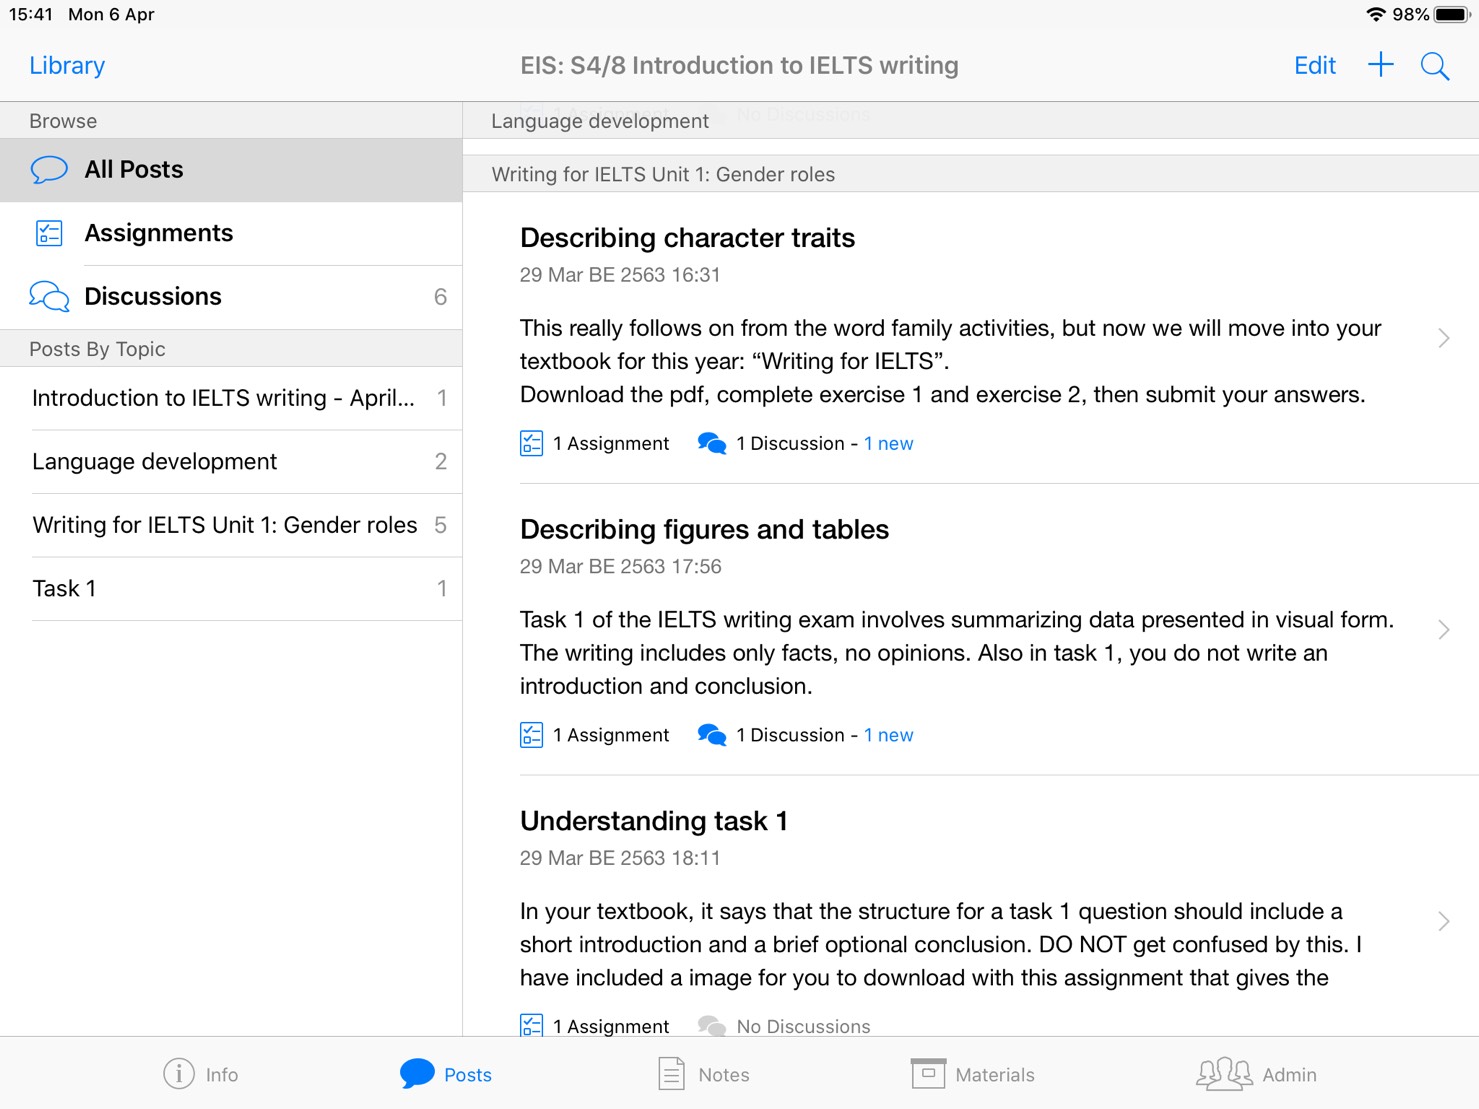
Task: Open Describing figures and tables via its chevron
Action: (1444, 629)
